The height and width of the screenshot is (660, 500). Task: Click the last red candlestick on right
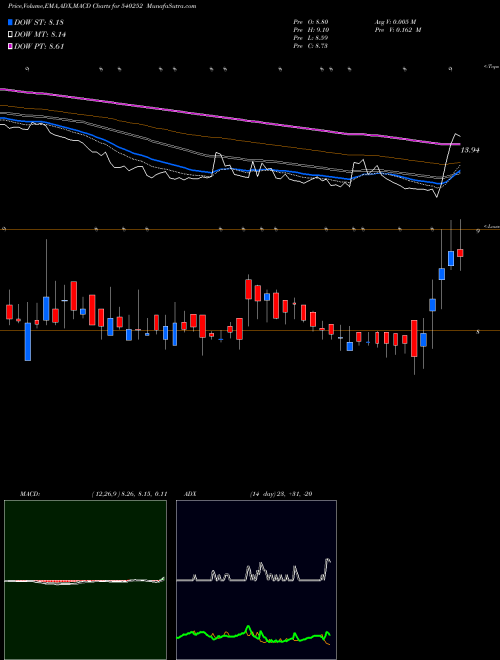[x=460, y=253]
